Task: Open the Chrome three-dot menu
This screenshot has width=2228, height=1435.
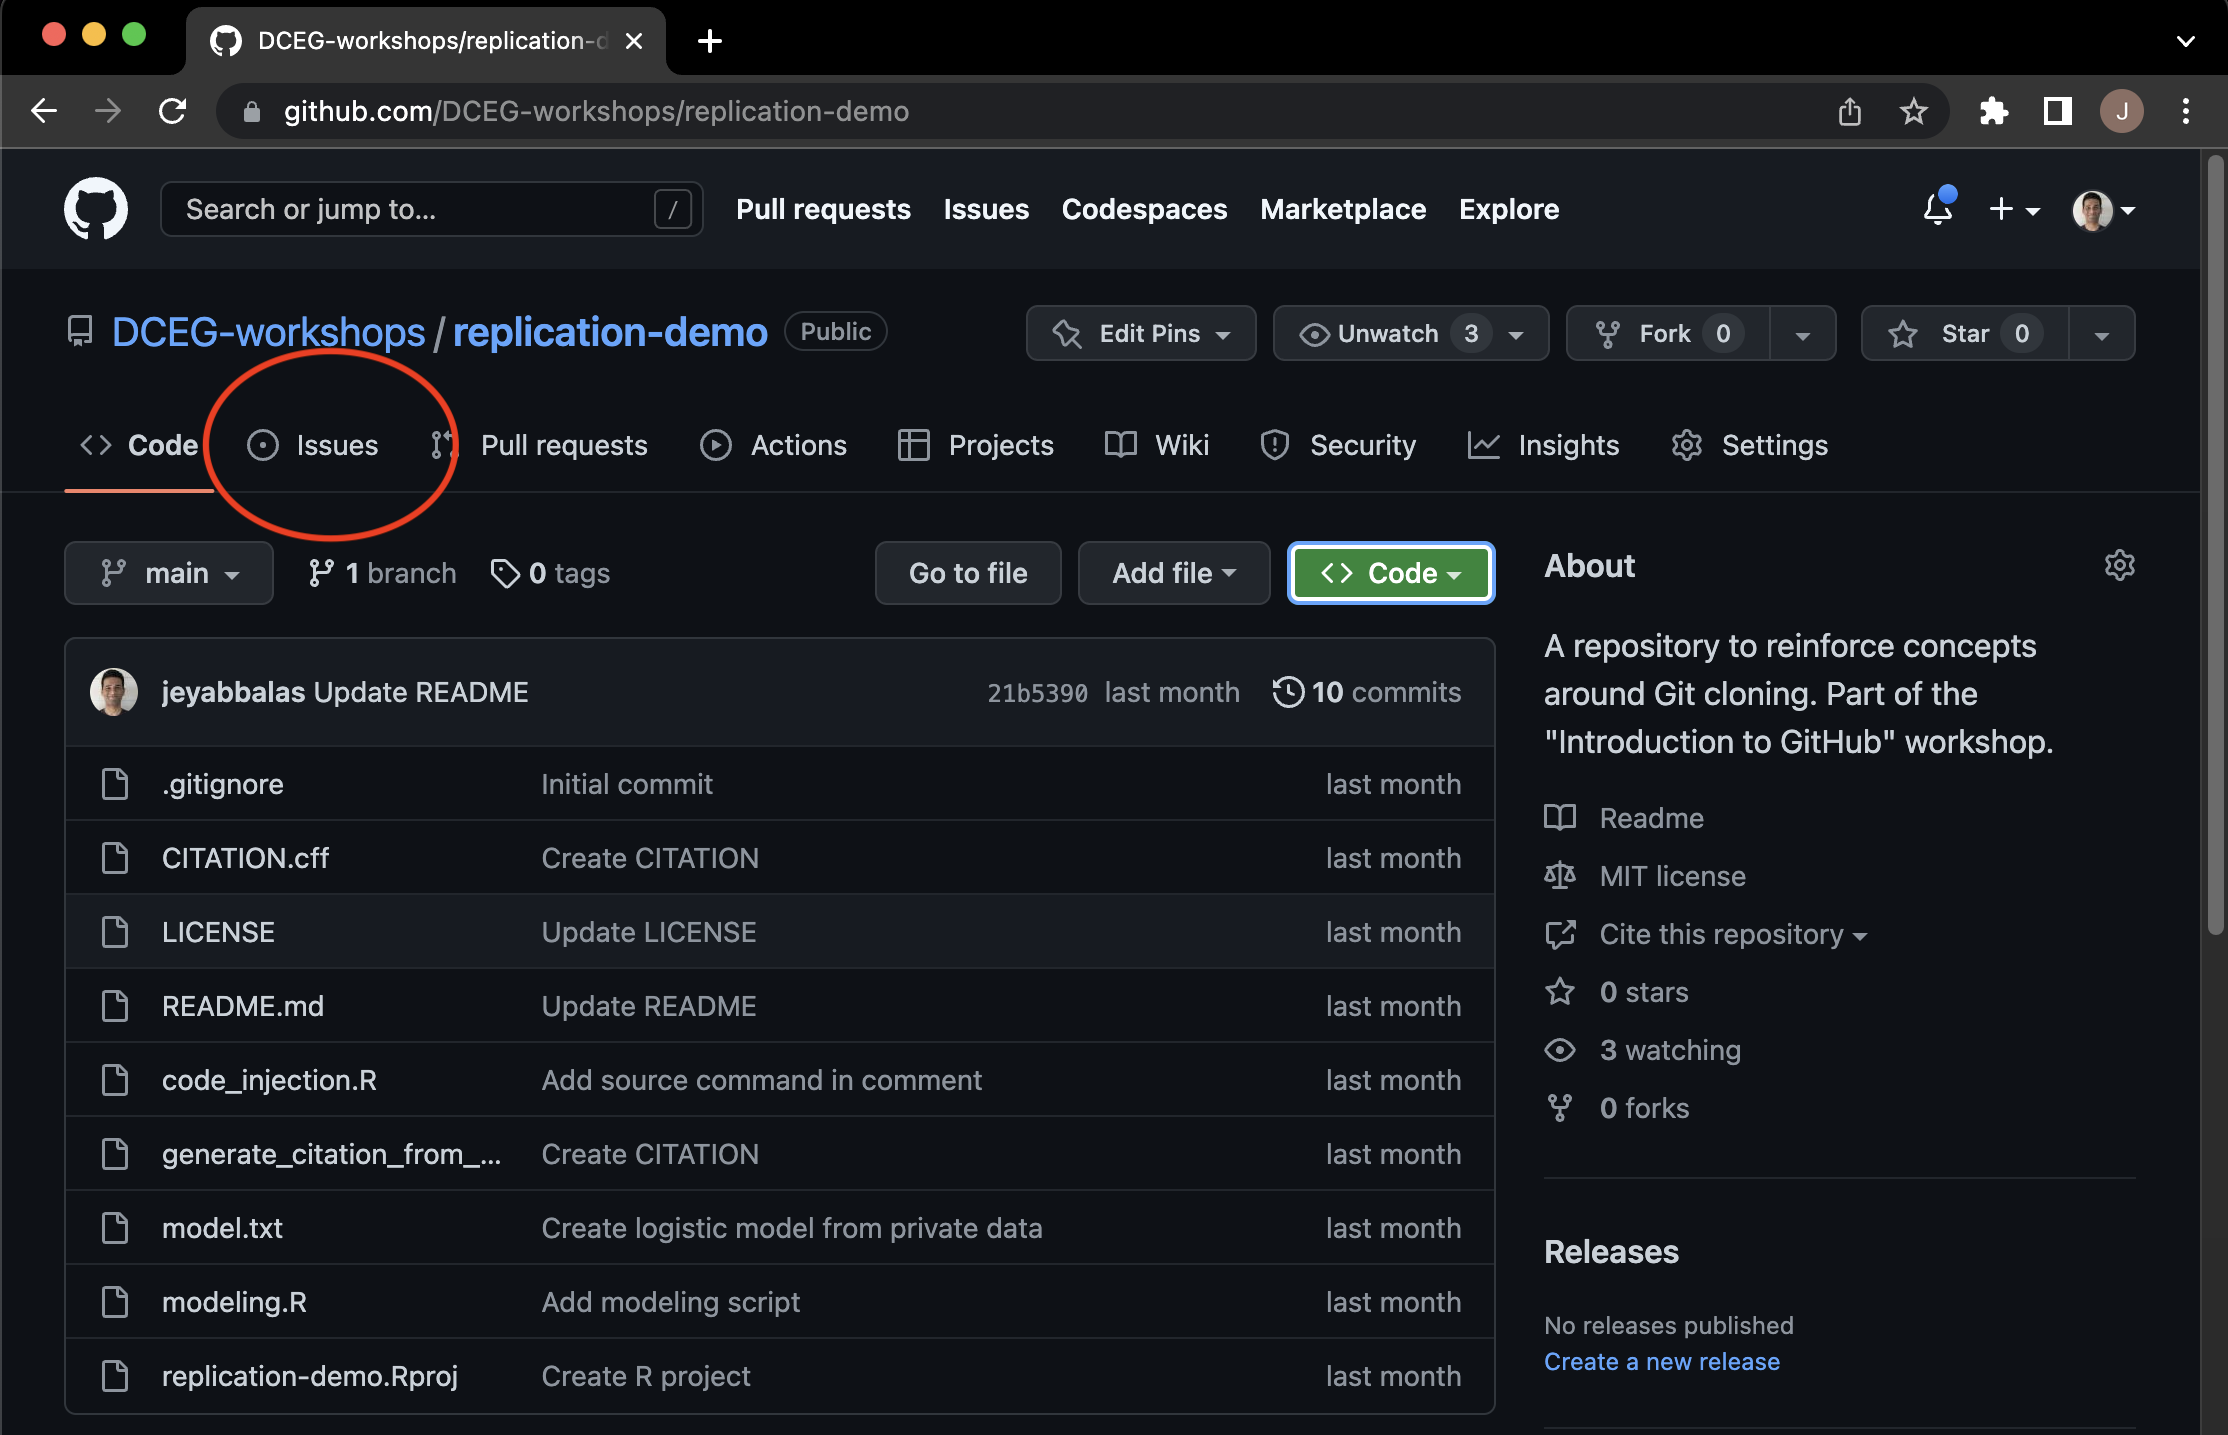Action: [x=2186, y=111]
